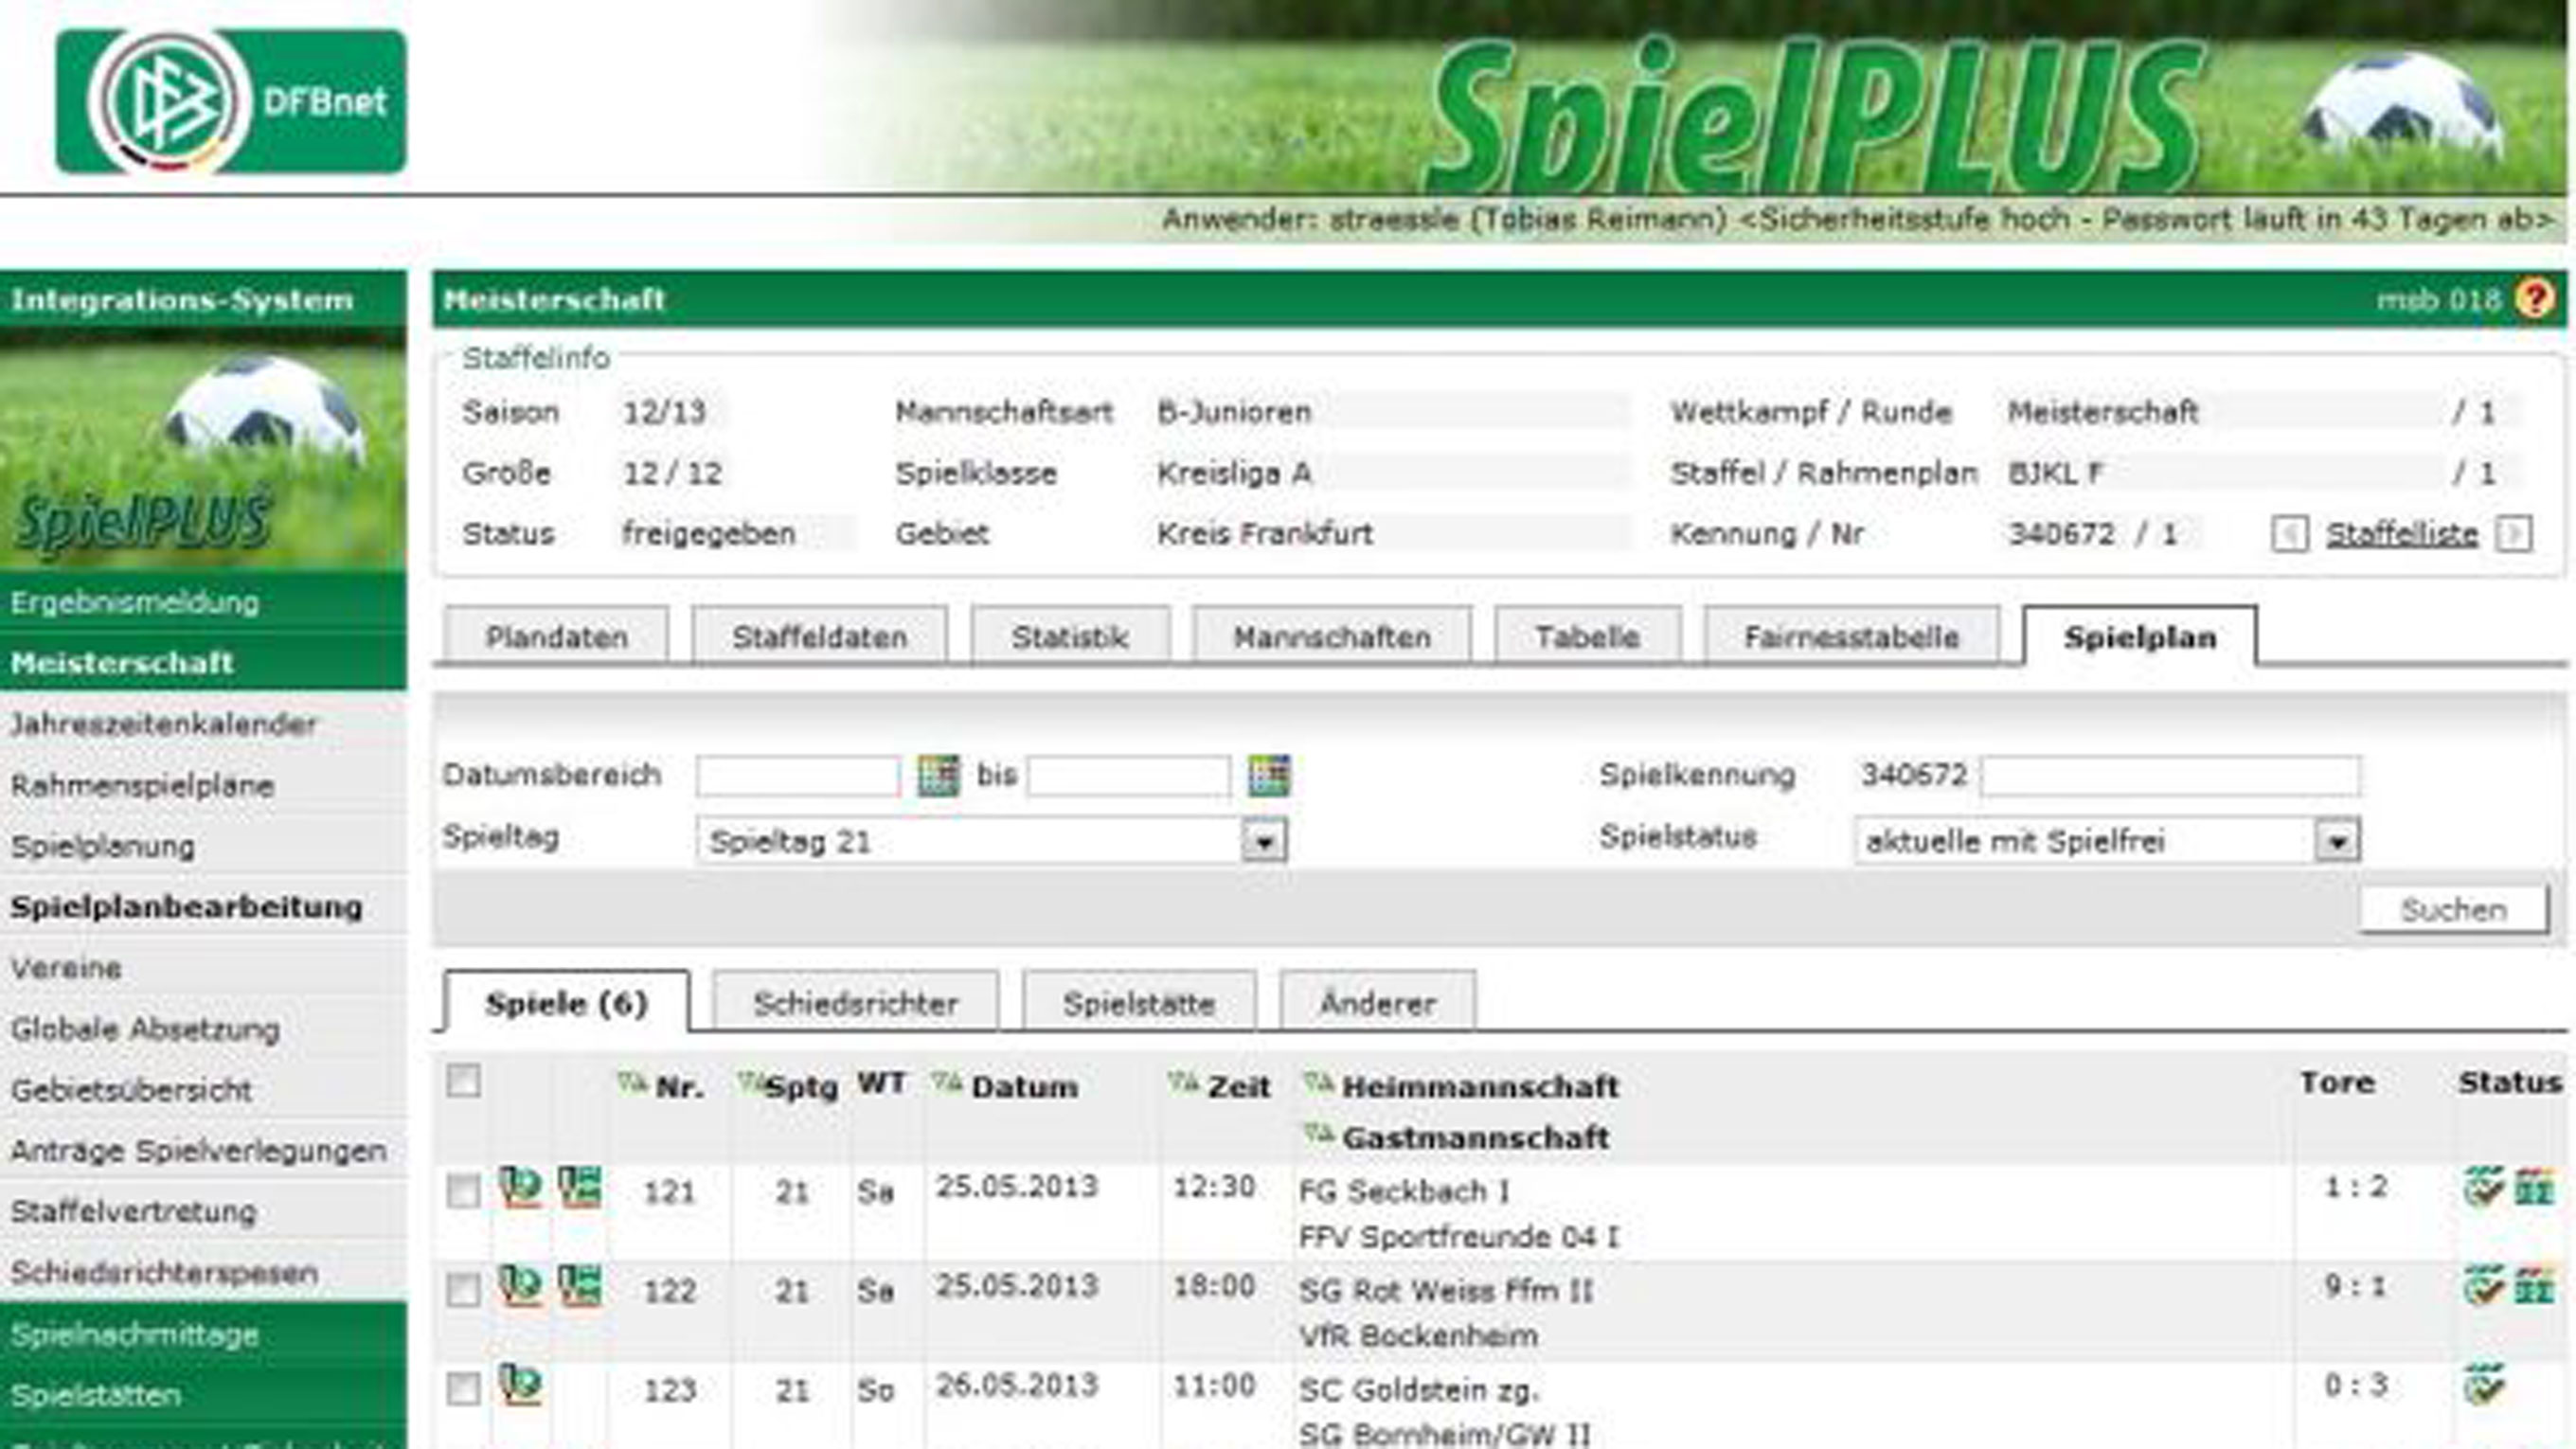Click the edit-match icon for game 121
The height and width of the screenshot is (1449, 2576).
[520, 1188]
